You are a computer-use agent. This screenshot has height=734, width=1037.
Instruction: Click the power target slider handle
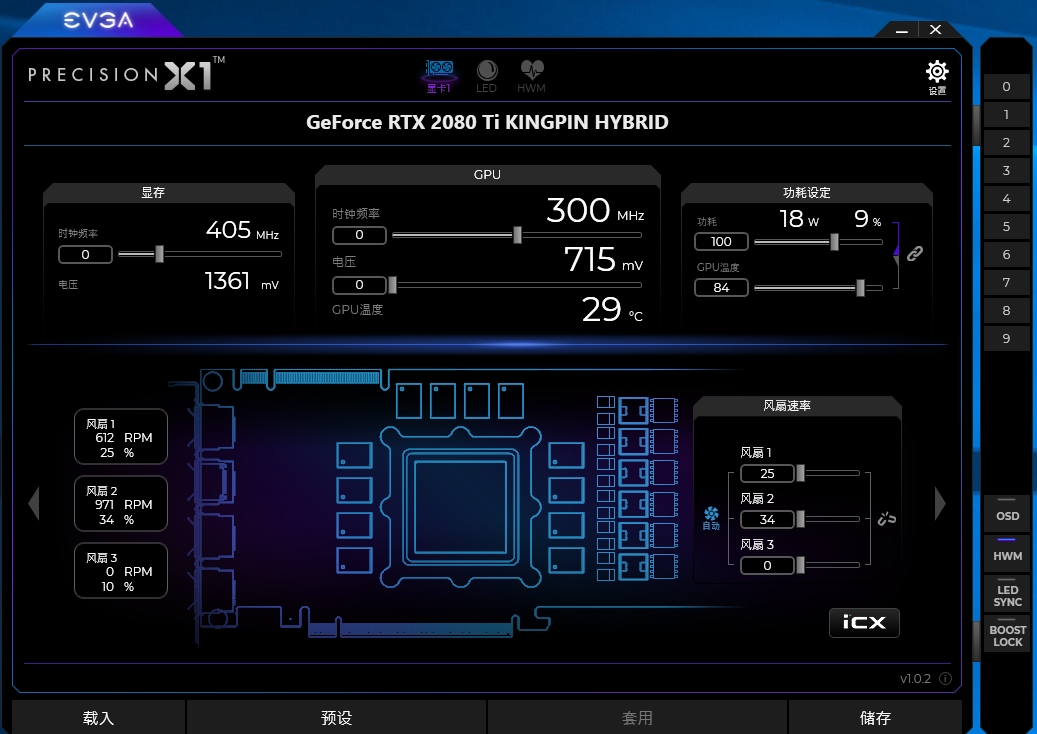click(x=835, y=242)
